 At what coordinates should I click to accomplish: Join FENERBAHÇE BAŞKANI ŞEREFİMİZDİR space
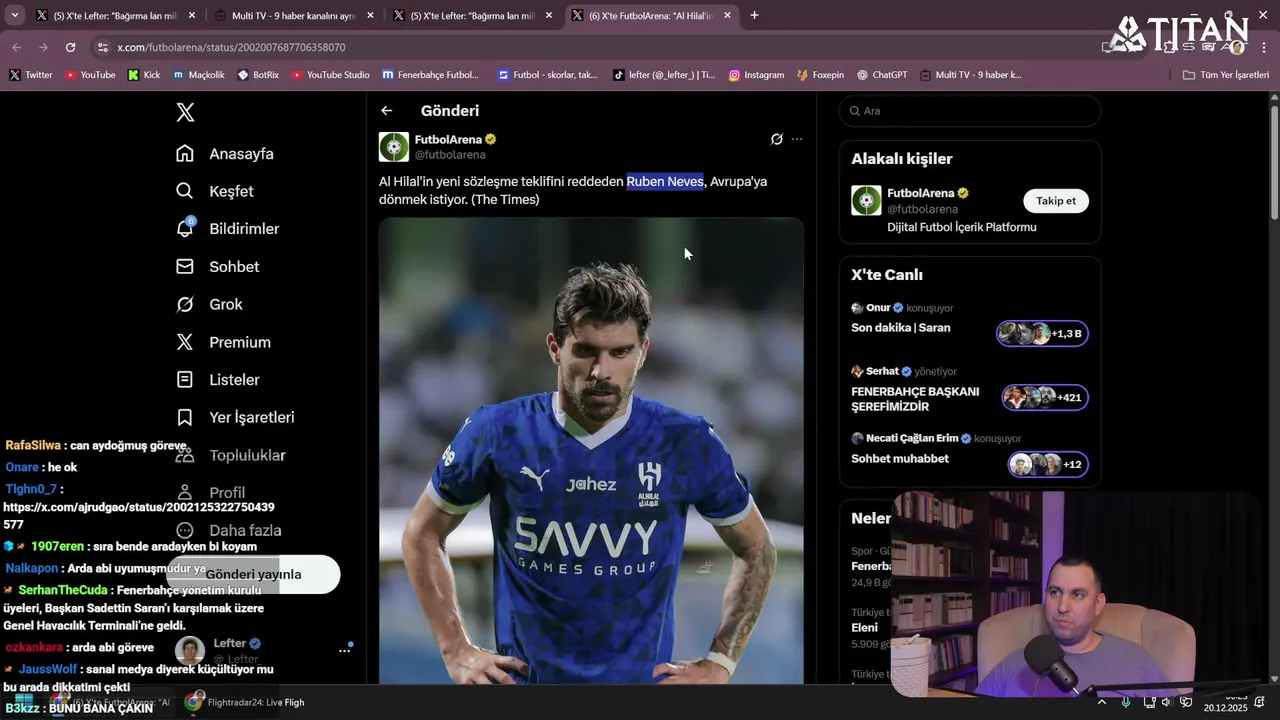(x=915, y=399)
